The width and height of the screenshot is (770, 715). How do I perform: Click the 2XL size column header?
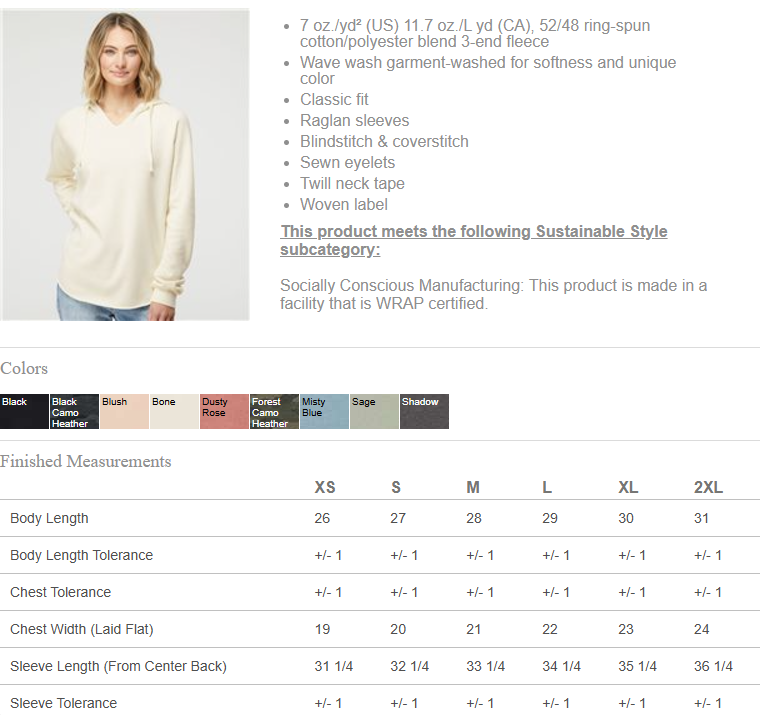[708, 487]
